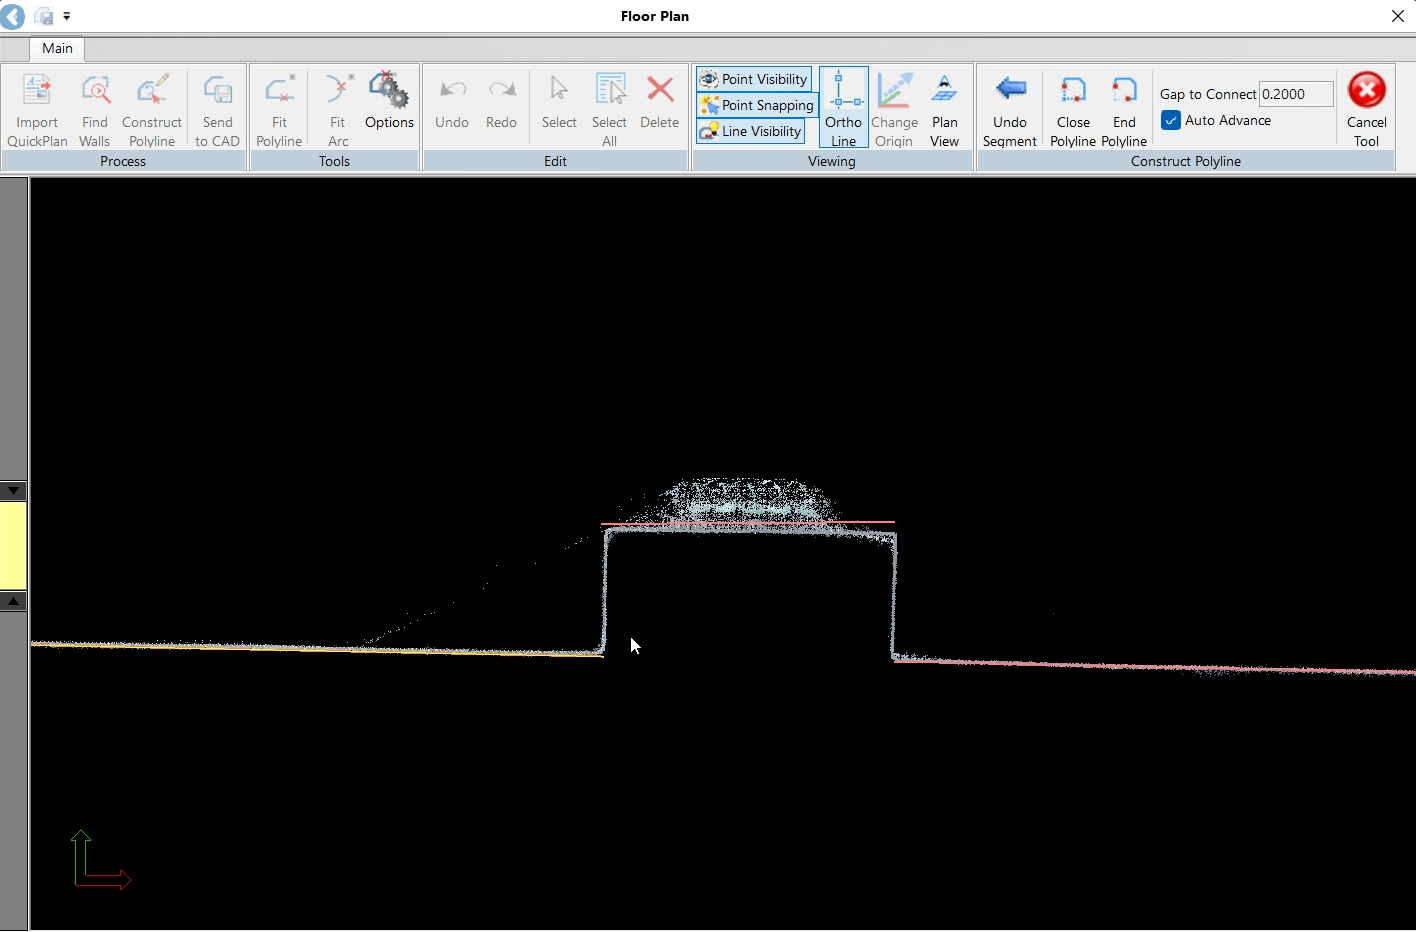1416x932 pixels.
Task: Edit the Gap to Connect value field
Action: coord(1296,93)
